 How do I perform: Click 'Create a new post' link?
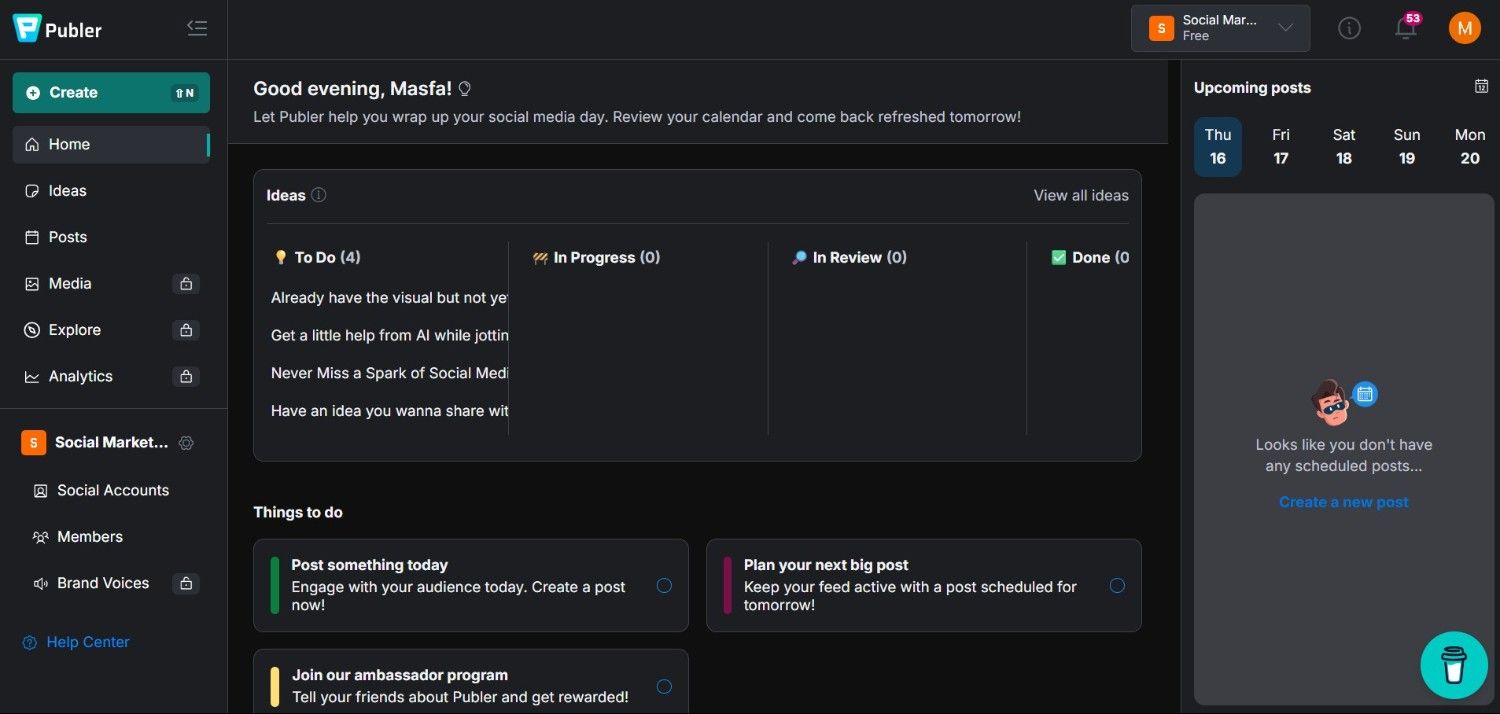[x=1343, y=502]
